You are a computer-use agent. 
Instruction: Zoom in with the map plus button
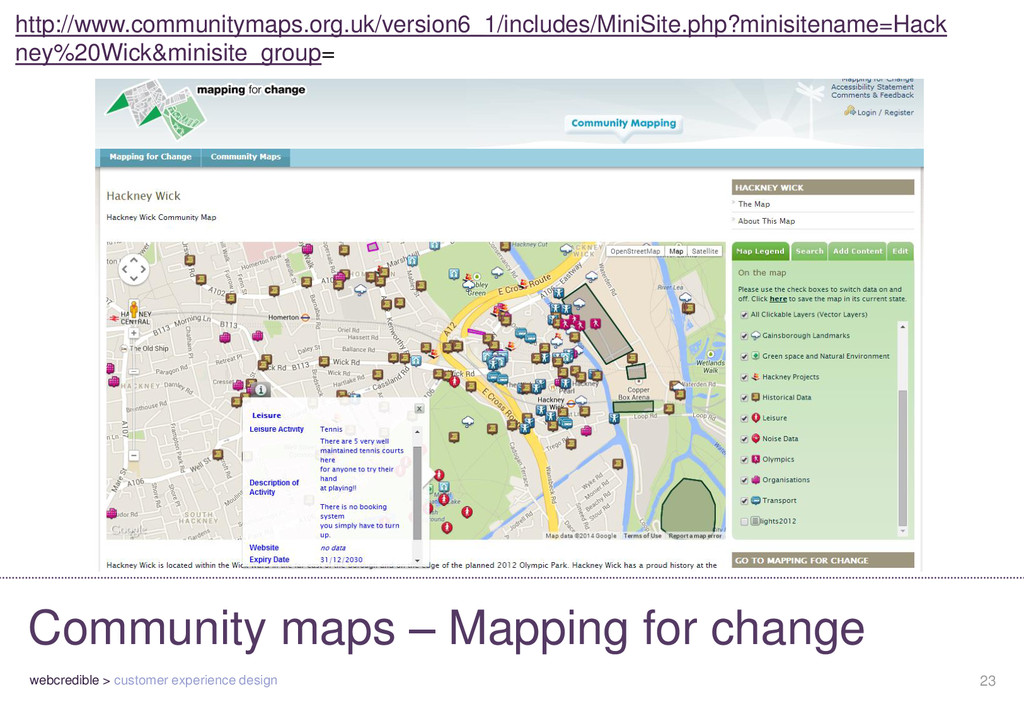click(x=133, y=334)
